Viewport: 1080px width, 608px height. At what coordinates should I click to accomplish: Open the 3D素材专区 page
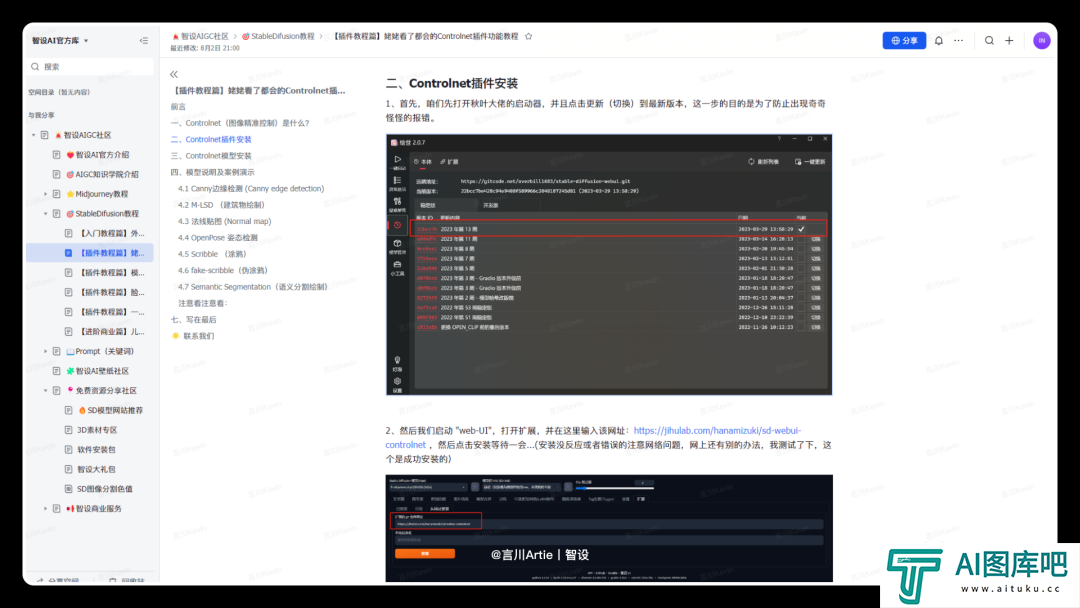click(97, 430)
